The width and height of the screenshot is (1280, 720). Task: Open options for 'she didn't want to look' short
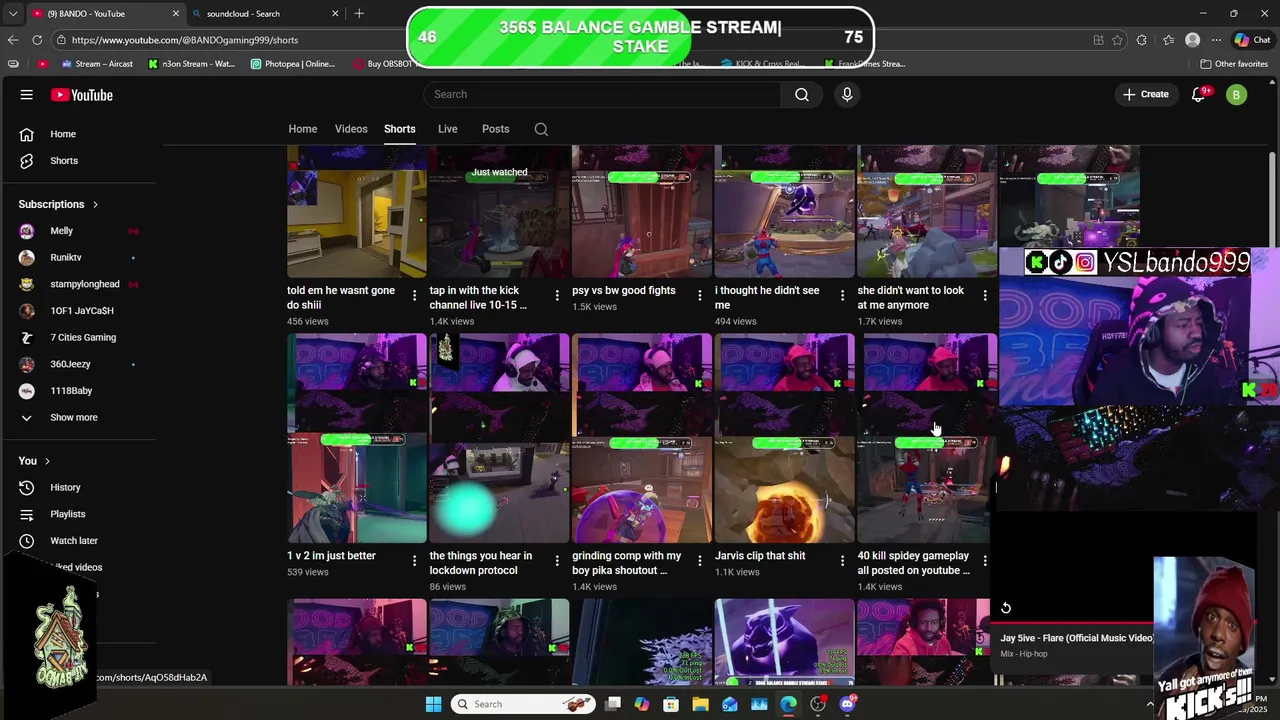point(985,295)
